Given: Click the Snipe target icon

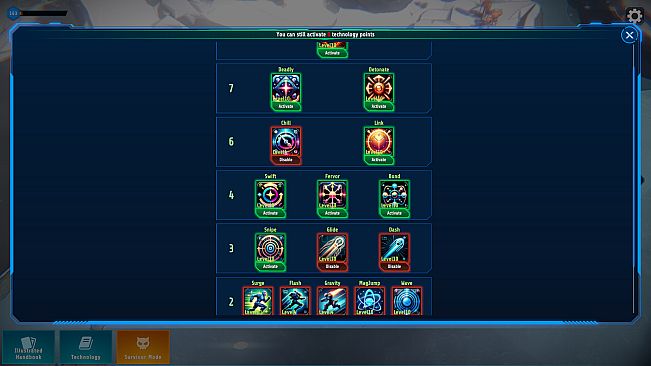Looking at the screenshot, I should (x=270, y=248).
